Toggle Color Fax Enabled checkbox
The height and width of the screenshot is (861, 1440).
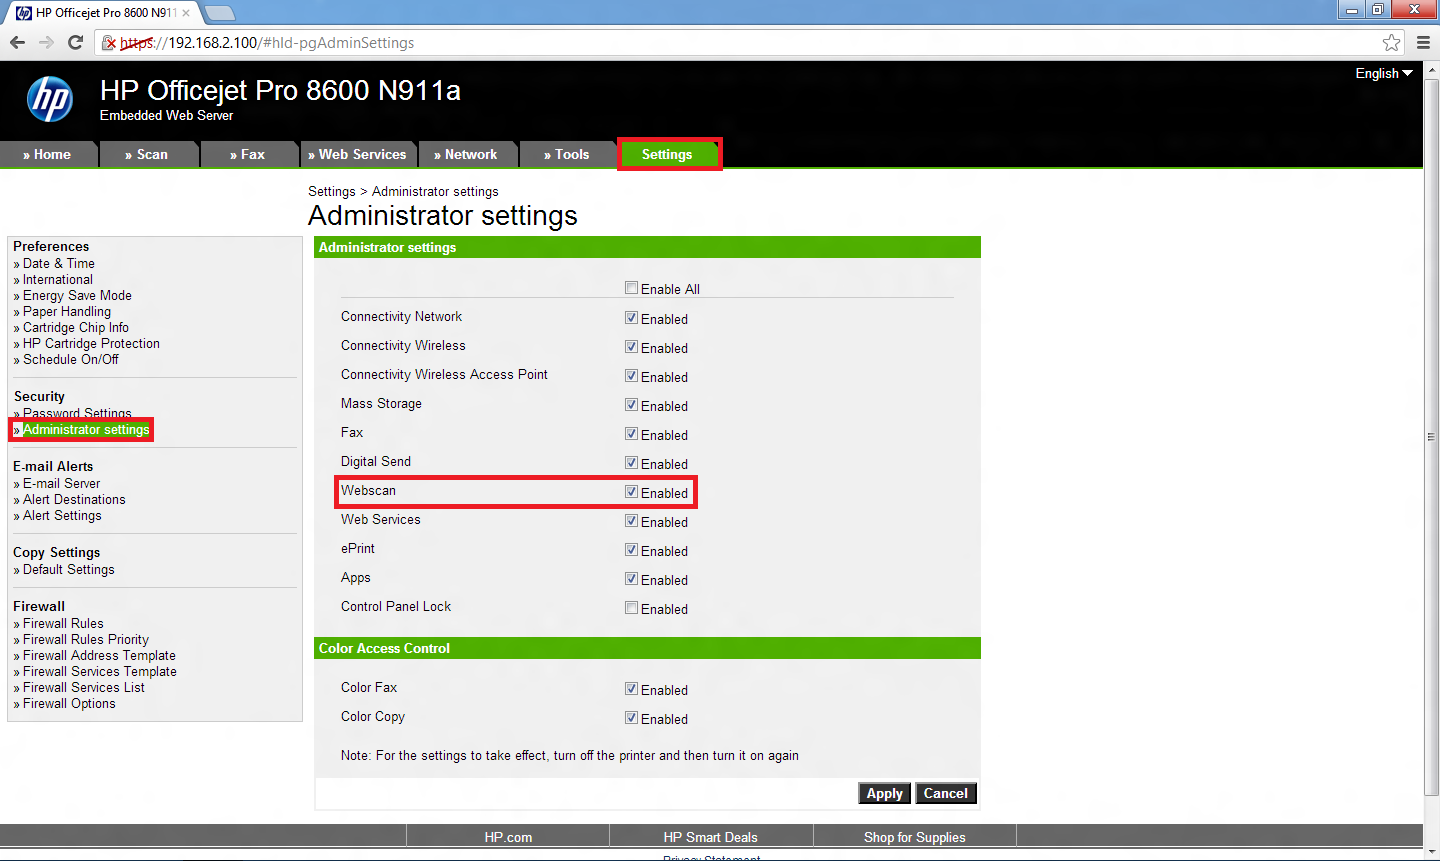coord(631,689)
